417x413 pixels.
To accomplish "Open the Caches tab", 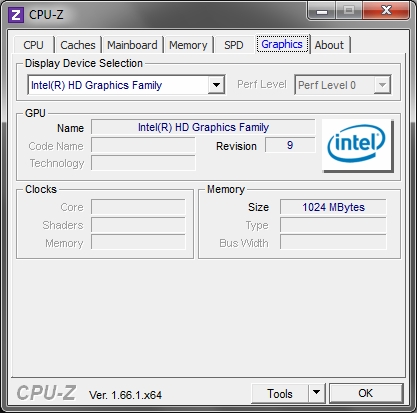I will (78, 45).
